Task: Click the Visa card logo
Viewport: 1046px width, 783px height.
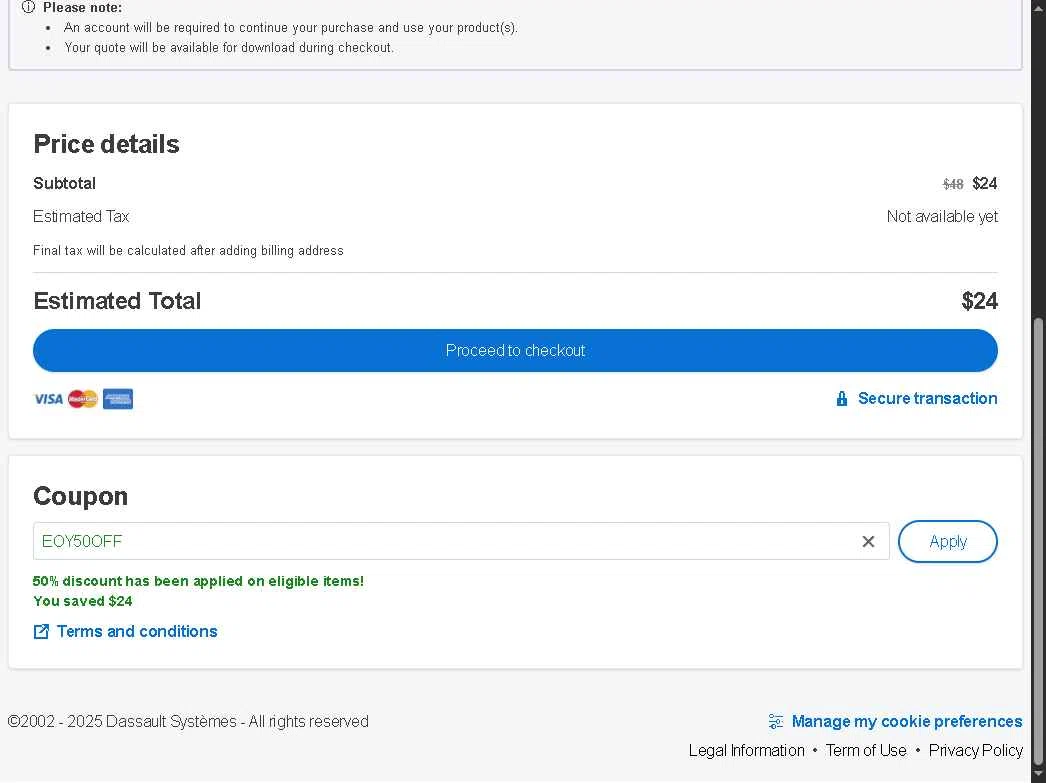Action: click(48, 399)
